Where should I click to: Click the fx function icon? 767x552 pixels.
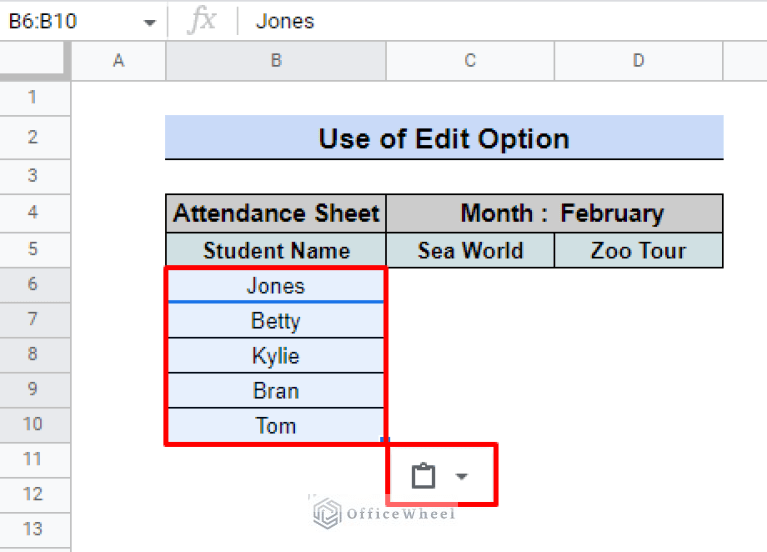coord(202,21)
